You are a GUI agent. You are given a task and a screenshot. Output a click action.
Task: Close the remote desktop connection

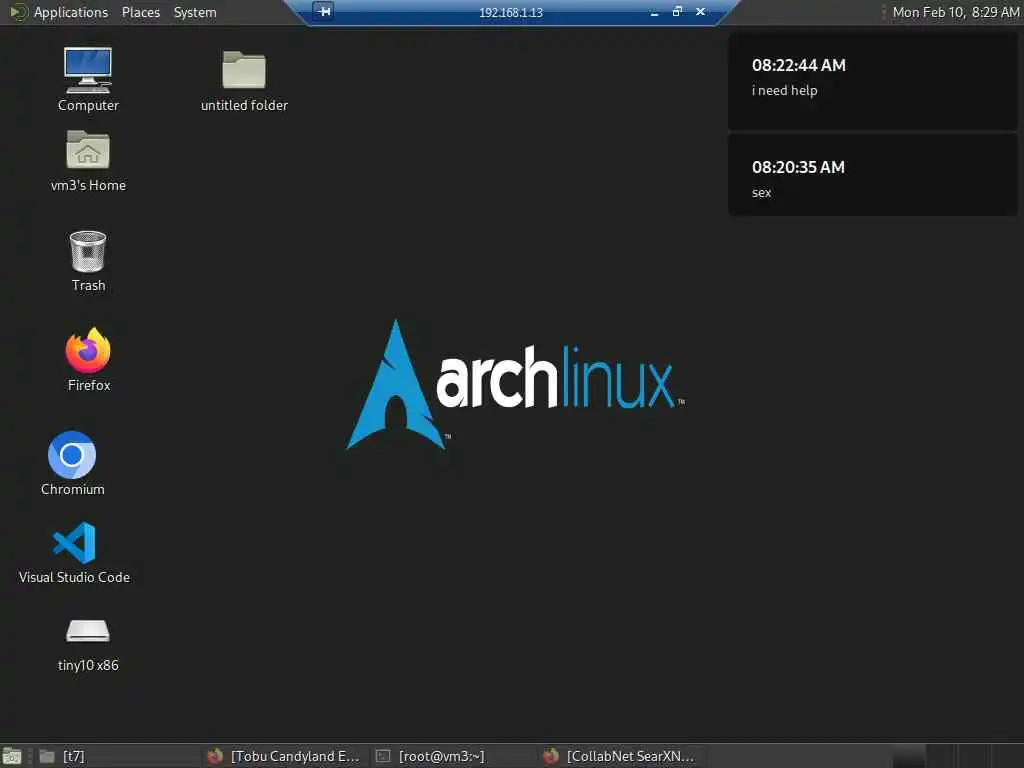pyautogui.click(x=700, y=11)
